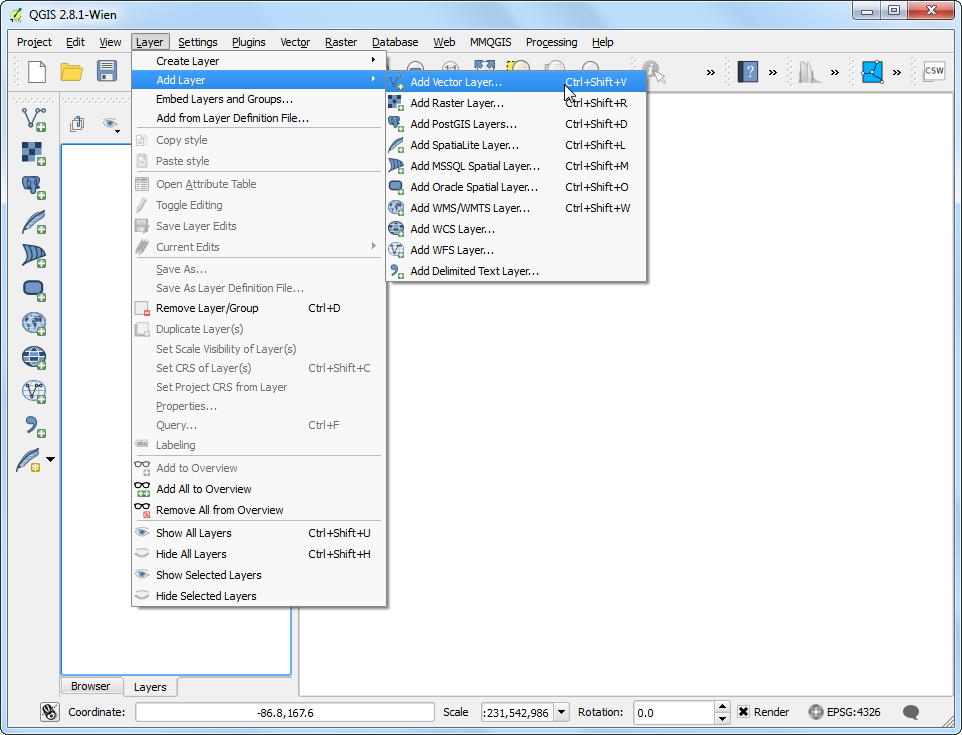Expand toolbar overflow chevron left of CSW icon

pos(897,72)
